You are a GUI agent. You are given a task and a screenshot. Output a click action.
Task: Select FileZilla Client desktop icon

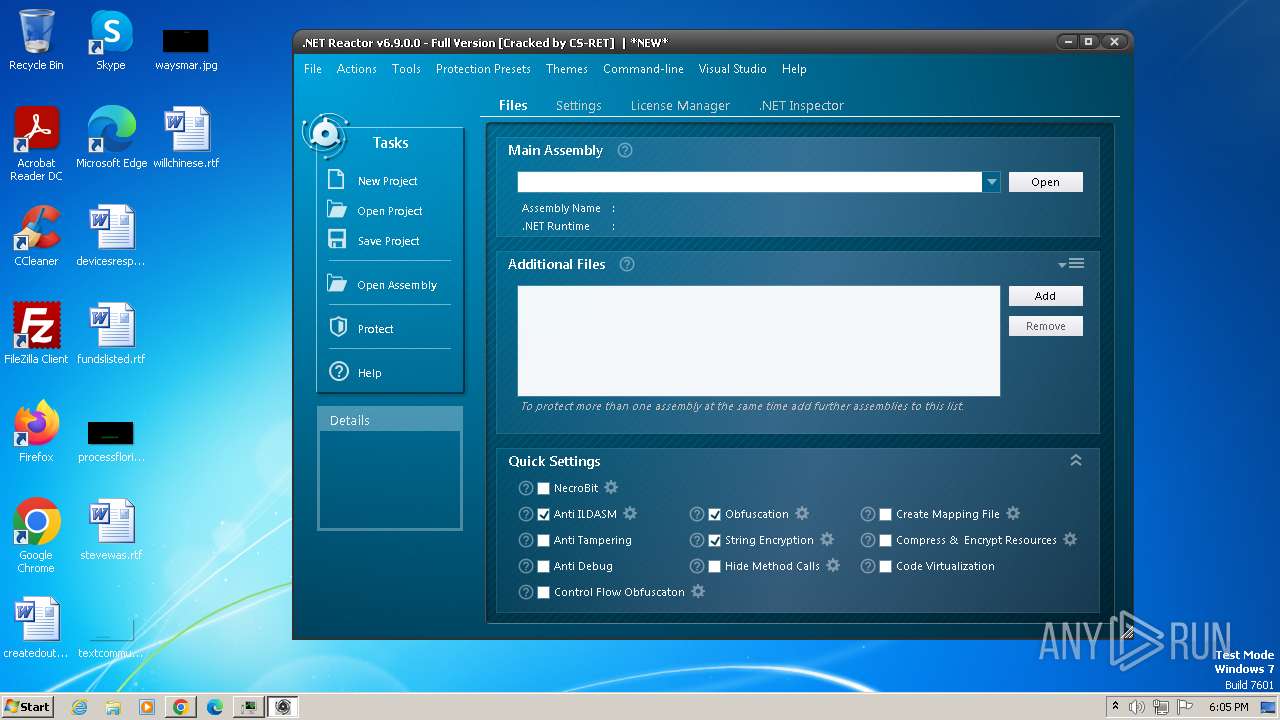[x=36, y=334]
